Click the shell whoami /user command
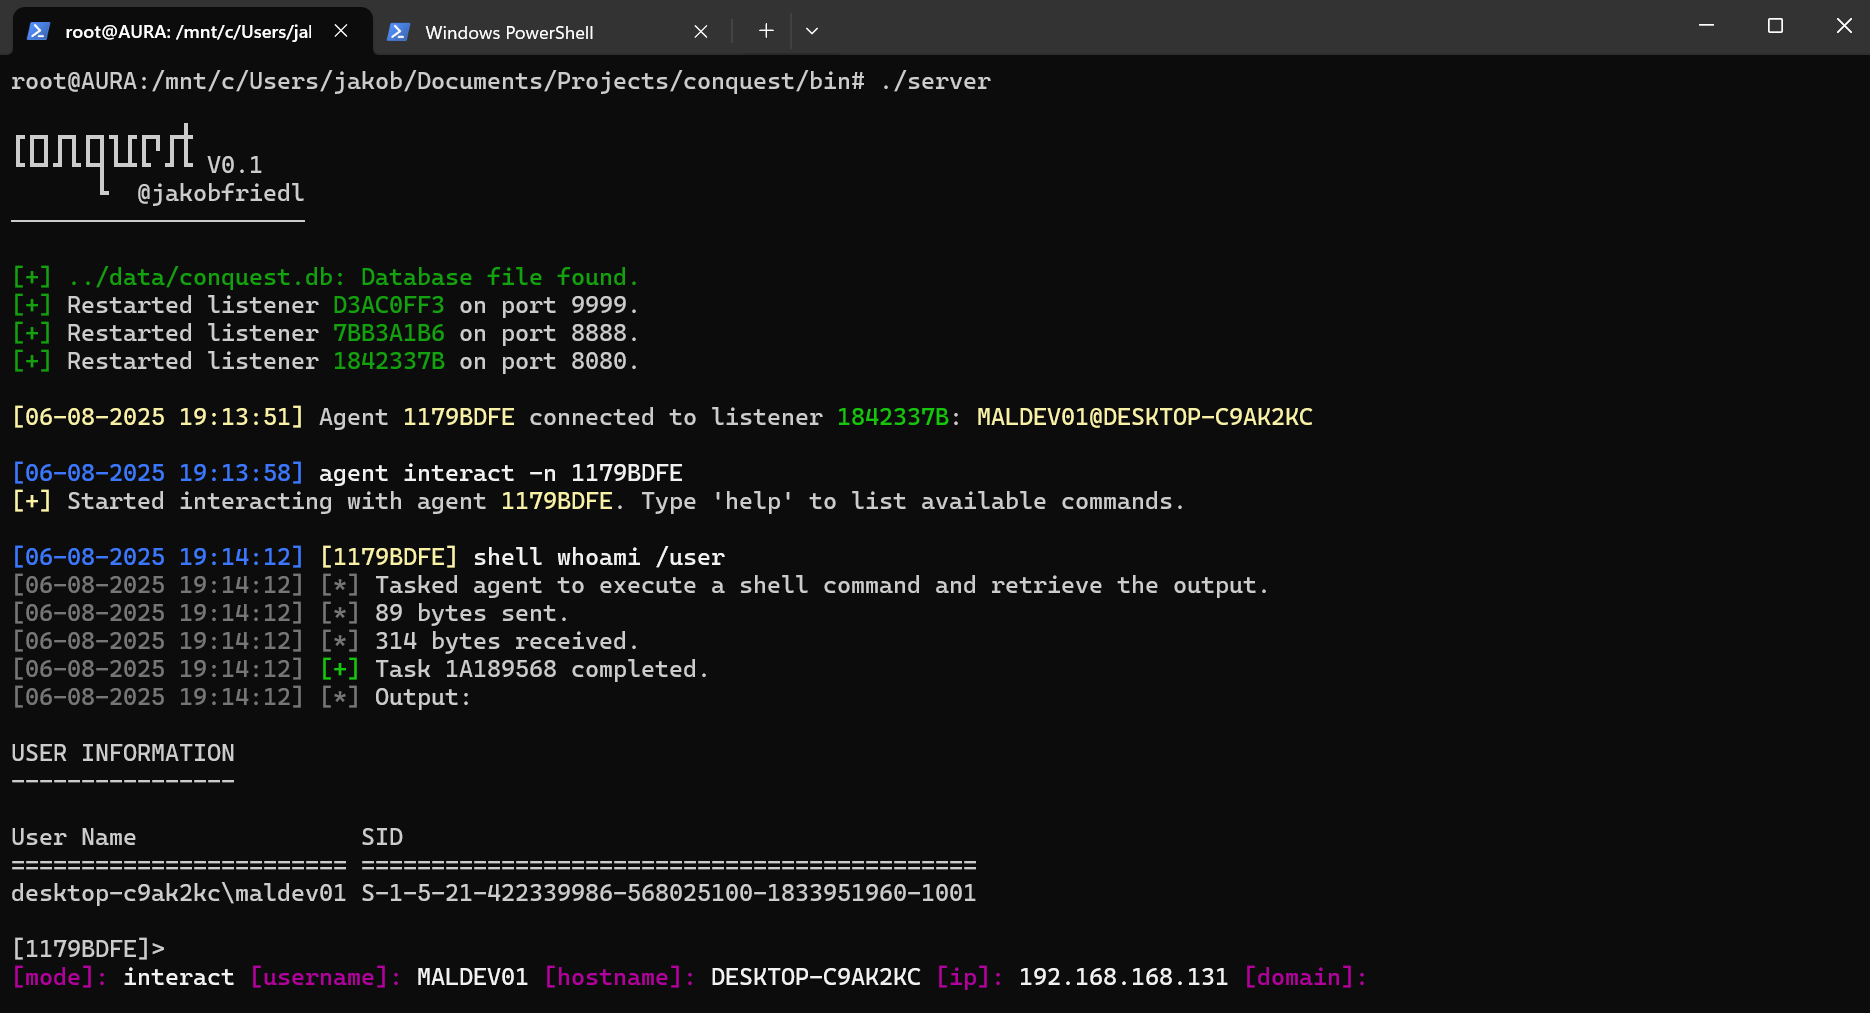Image resolution: width=1870 pixels, height=1013 pixels. pyautogui.click(x=598, y=557)
